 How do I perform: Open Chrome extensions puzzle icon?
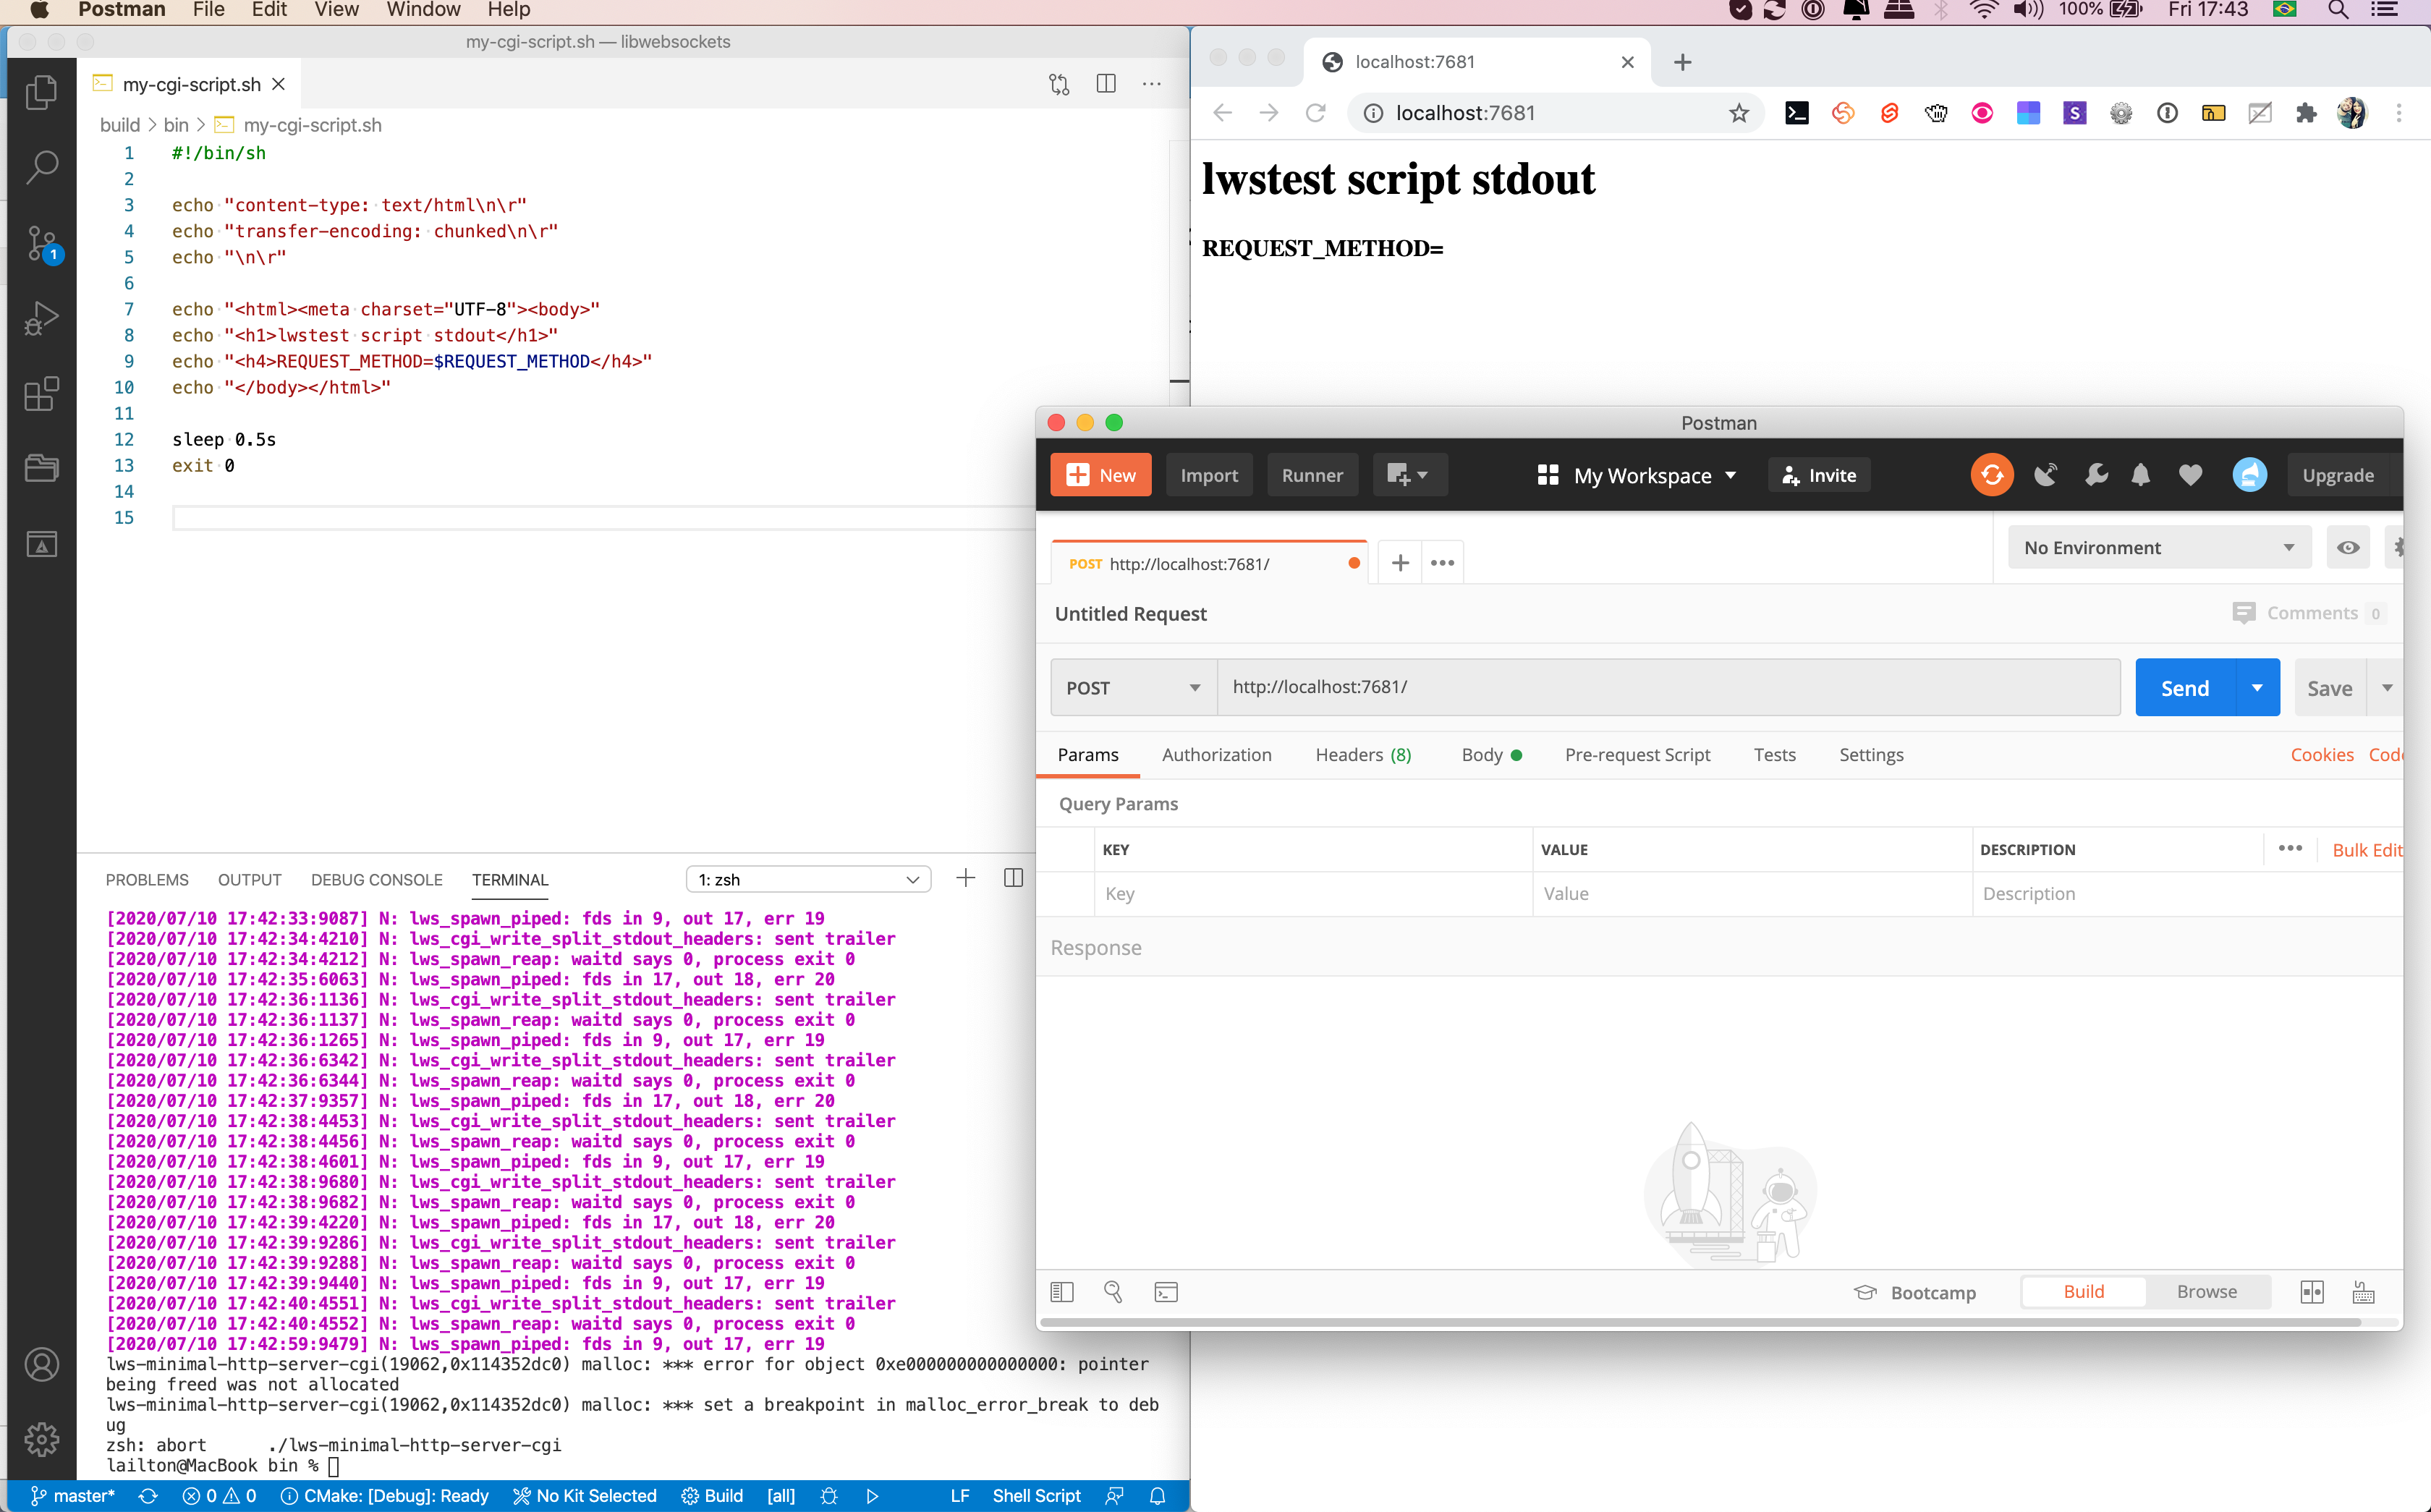[2306, 113]
